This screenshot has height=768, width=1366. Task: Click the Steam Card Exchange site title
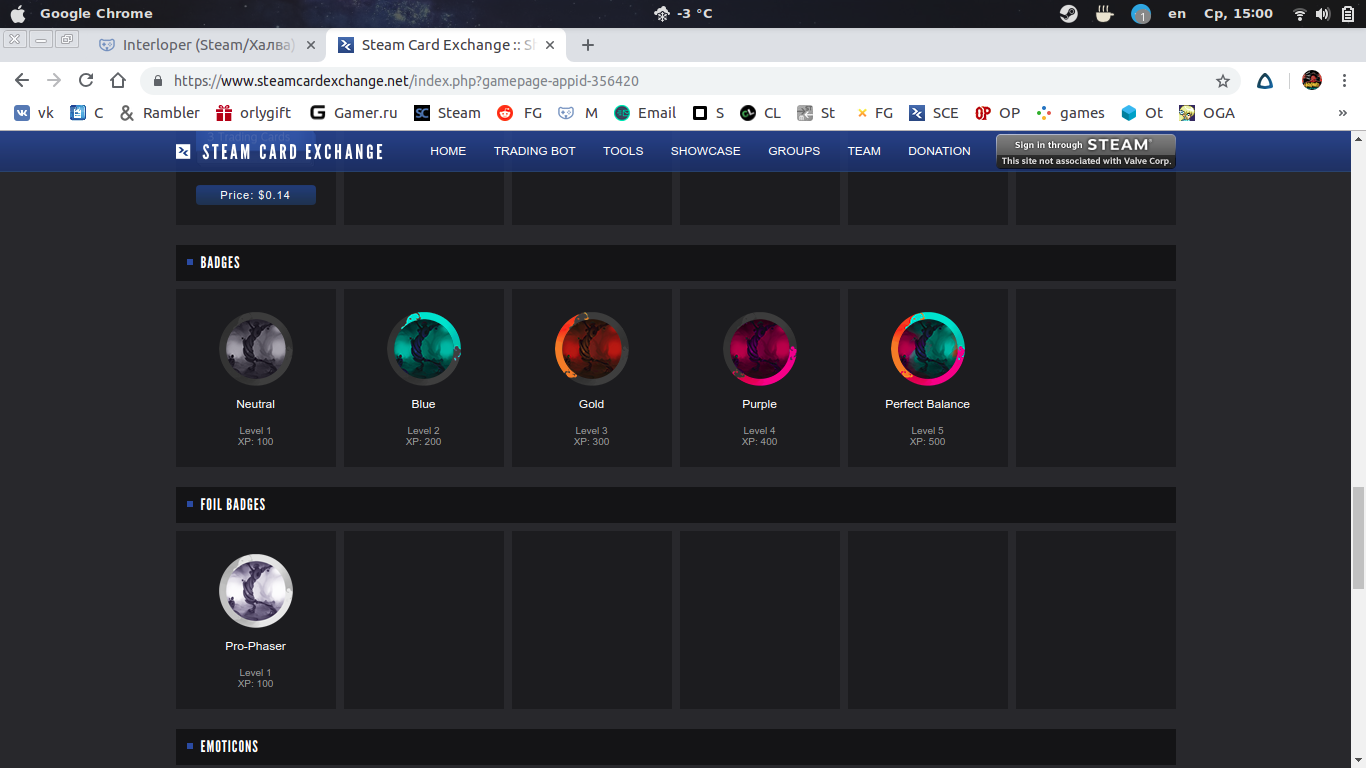tap(293, 151)
